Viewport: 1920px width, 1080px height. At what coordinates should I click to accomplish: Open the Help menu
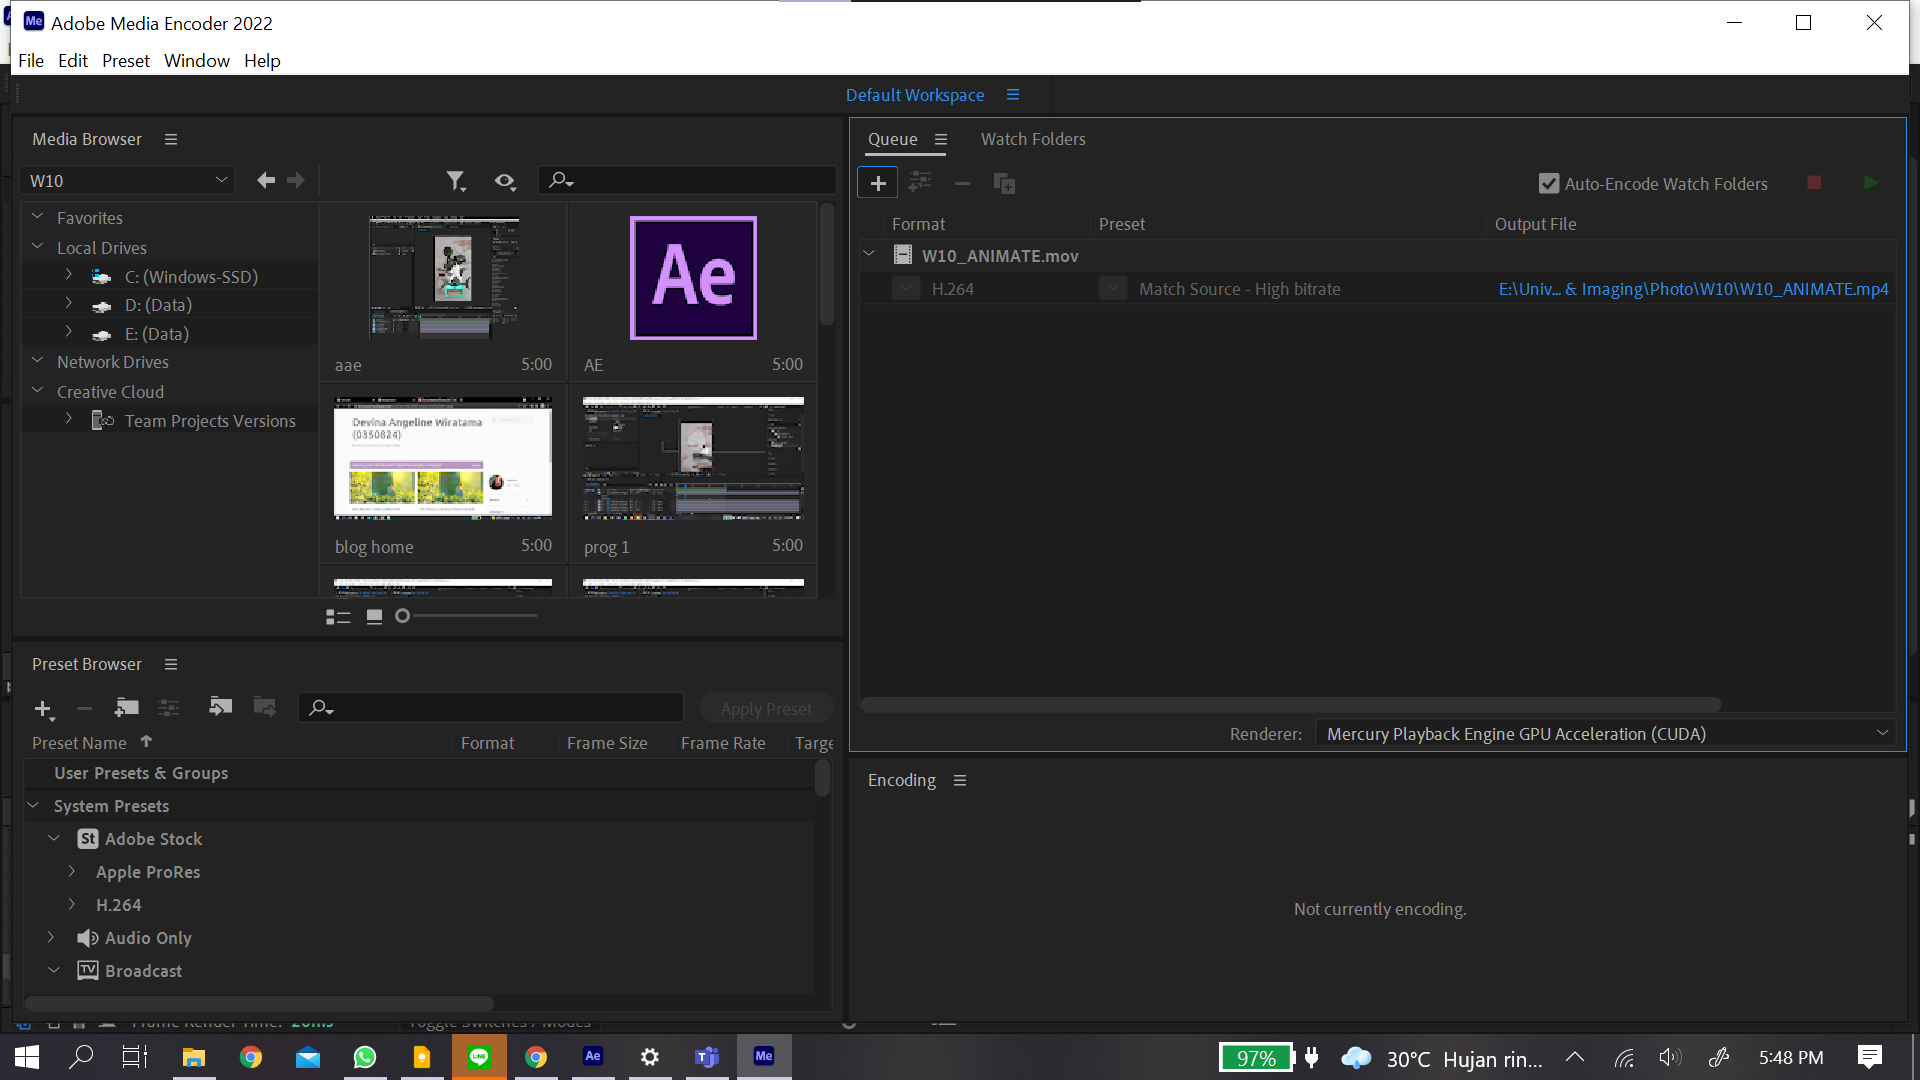[262, 60]
